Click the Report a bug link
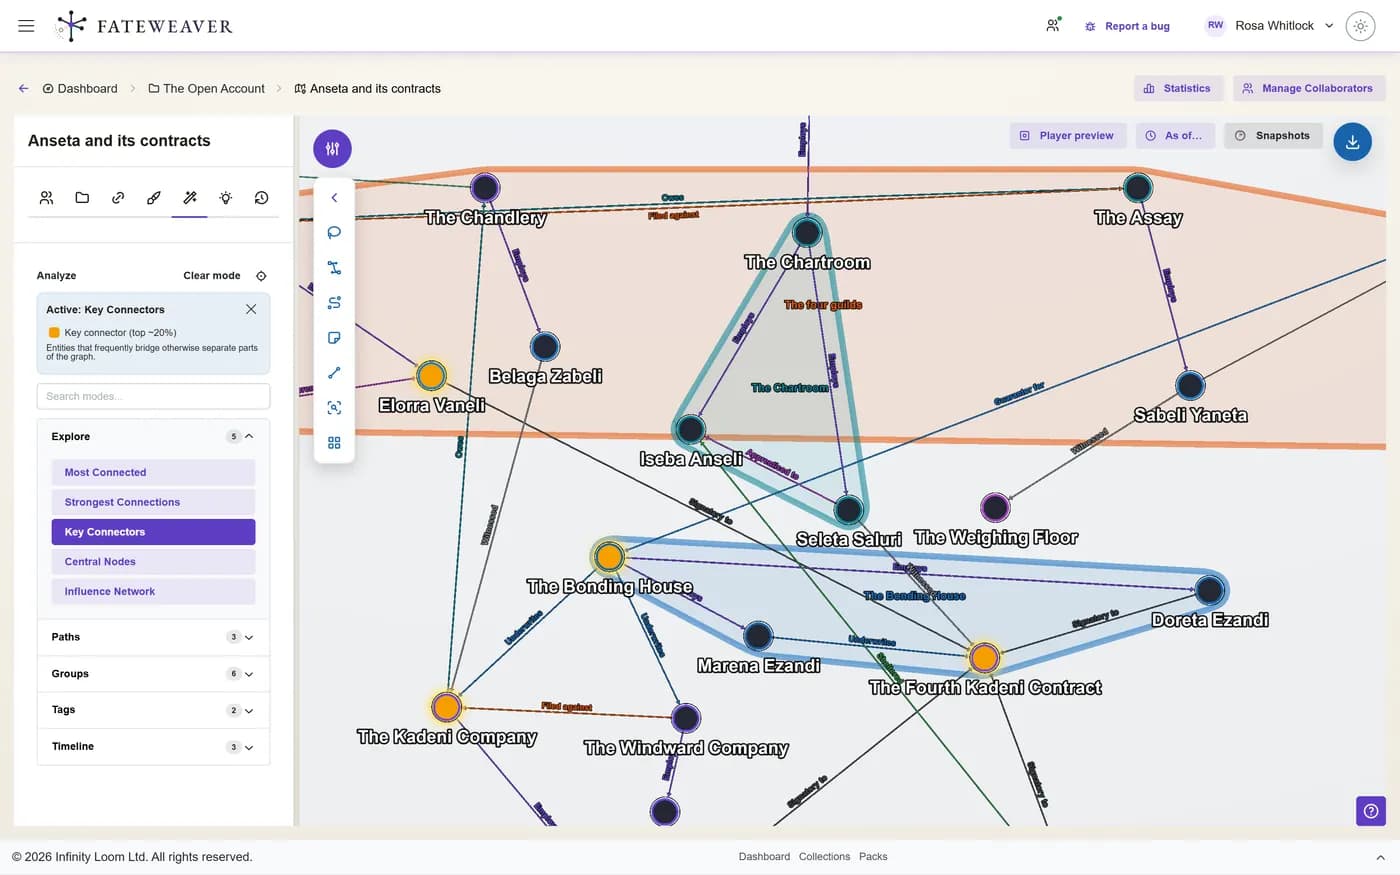The image size is (1400, 875). pos(1127,26)
